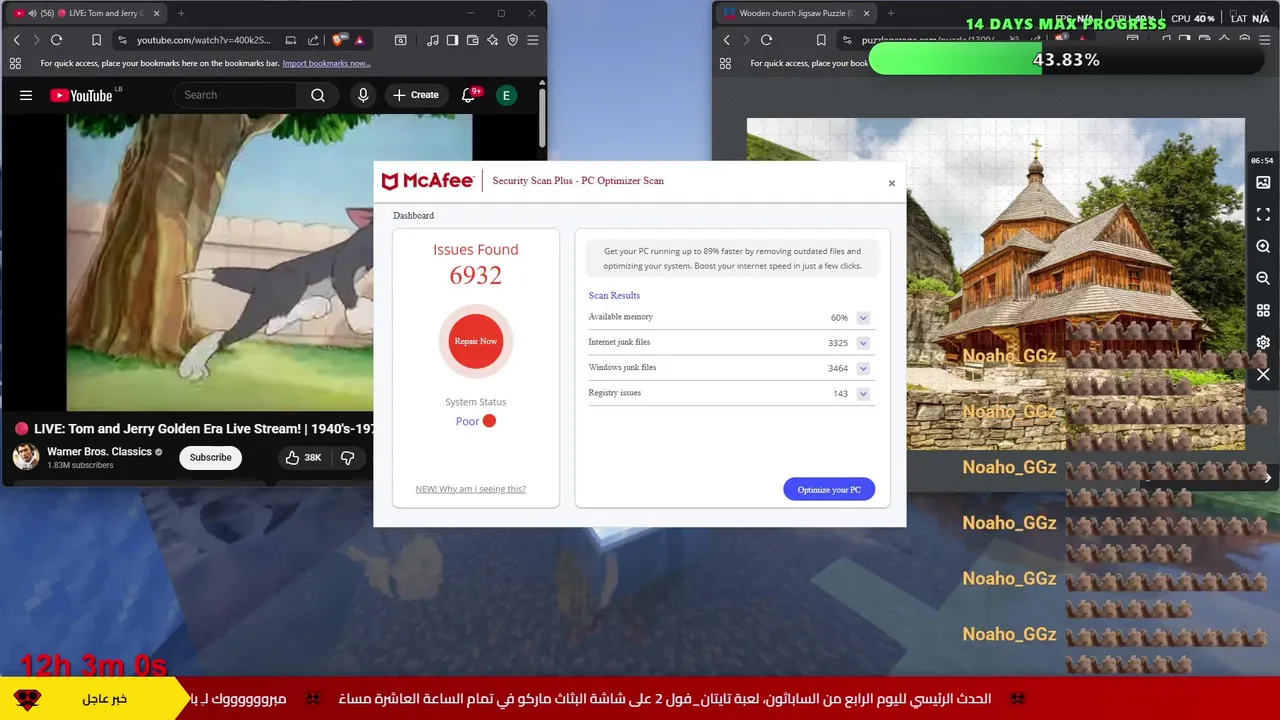
Task: Close the Wooden church Jigsaw Puzzle tab
Action: click(x=866, y=13)
